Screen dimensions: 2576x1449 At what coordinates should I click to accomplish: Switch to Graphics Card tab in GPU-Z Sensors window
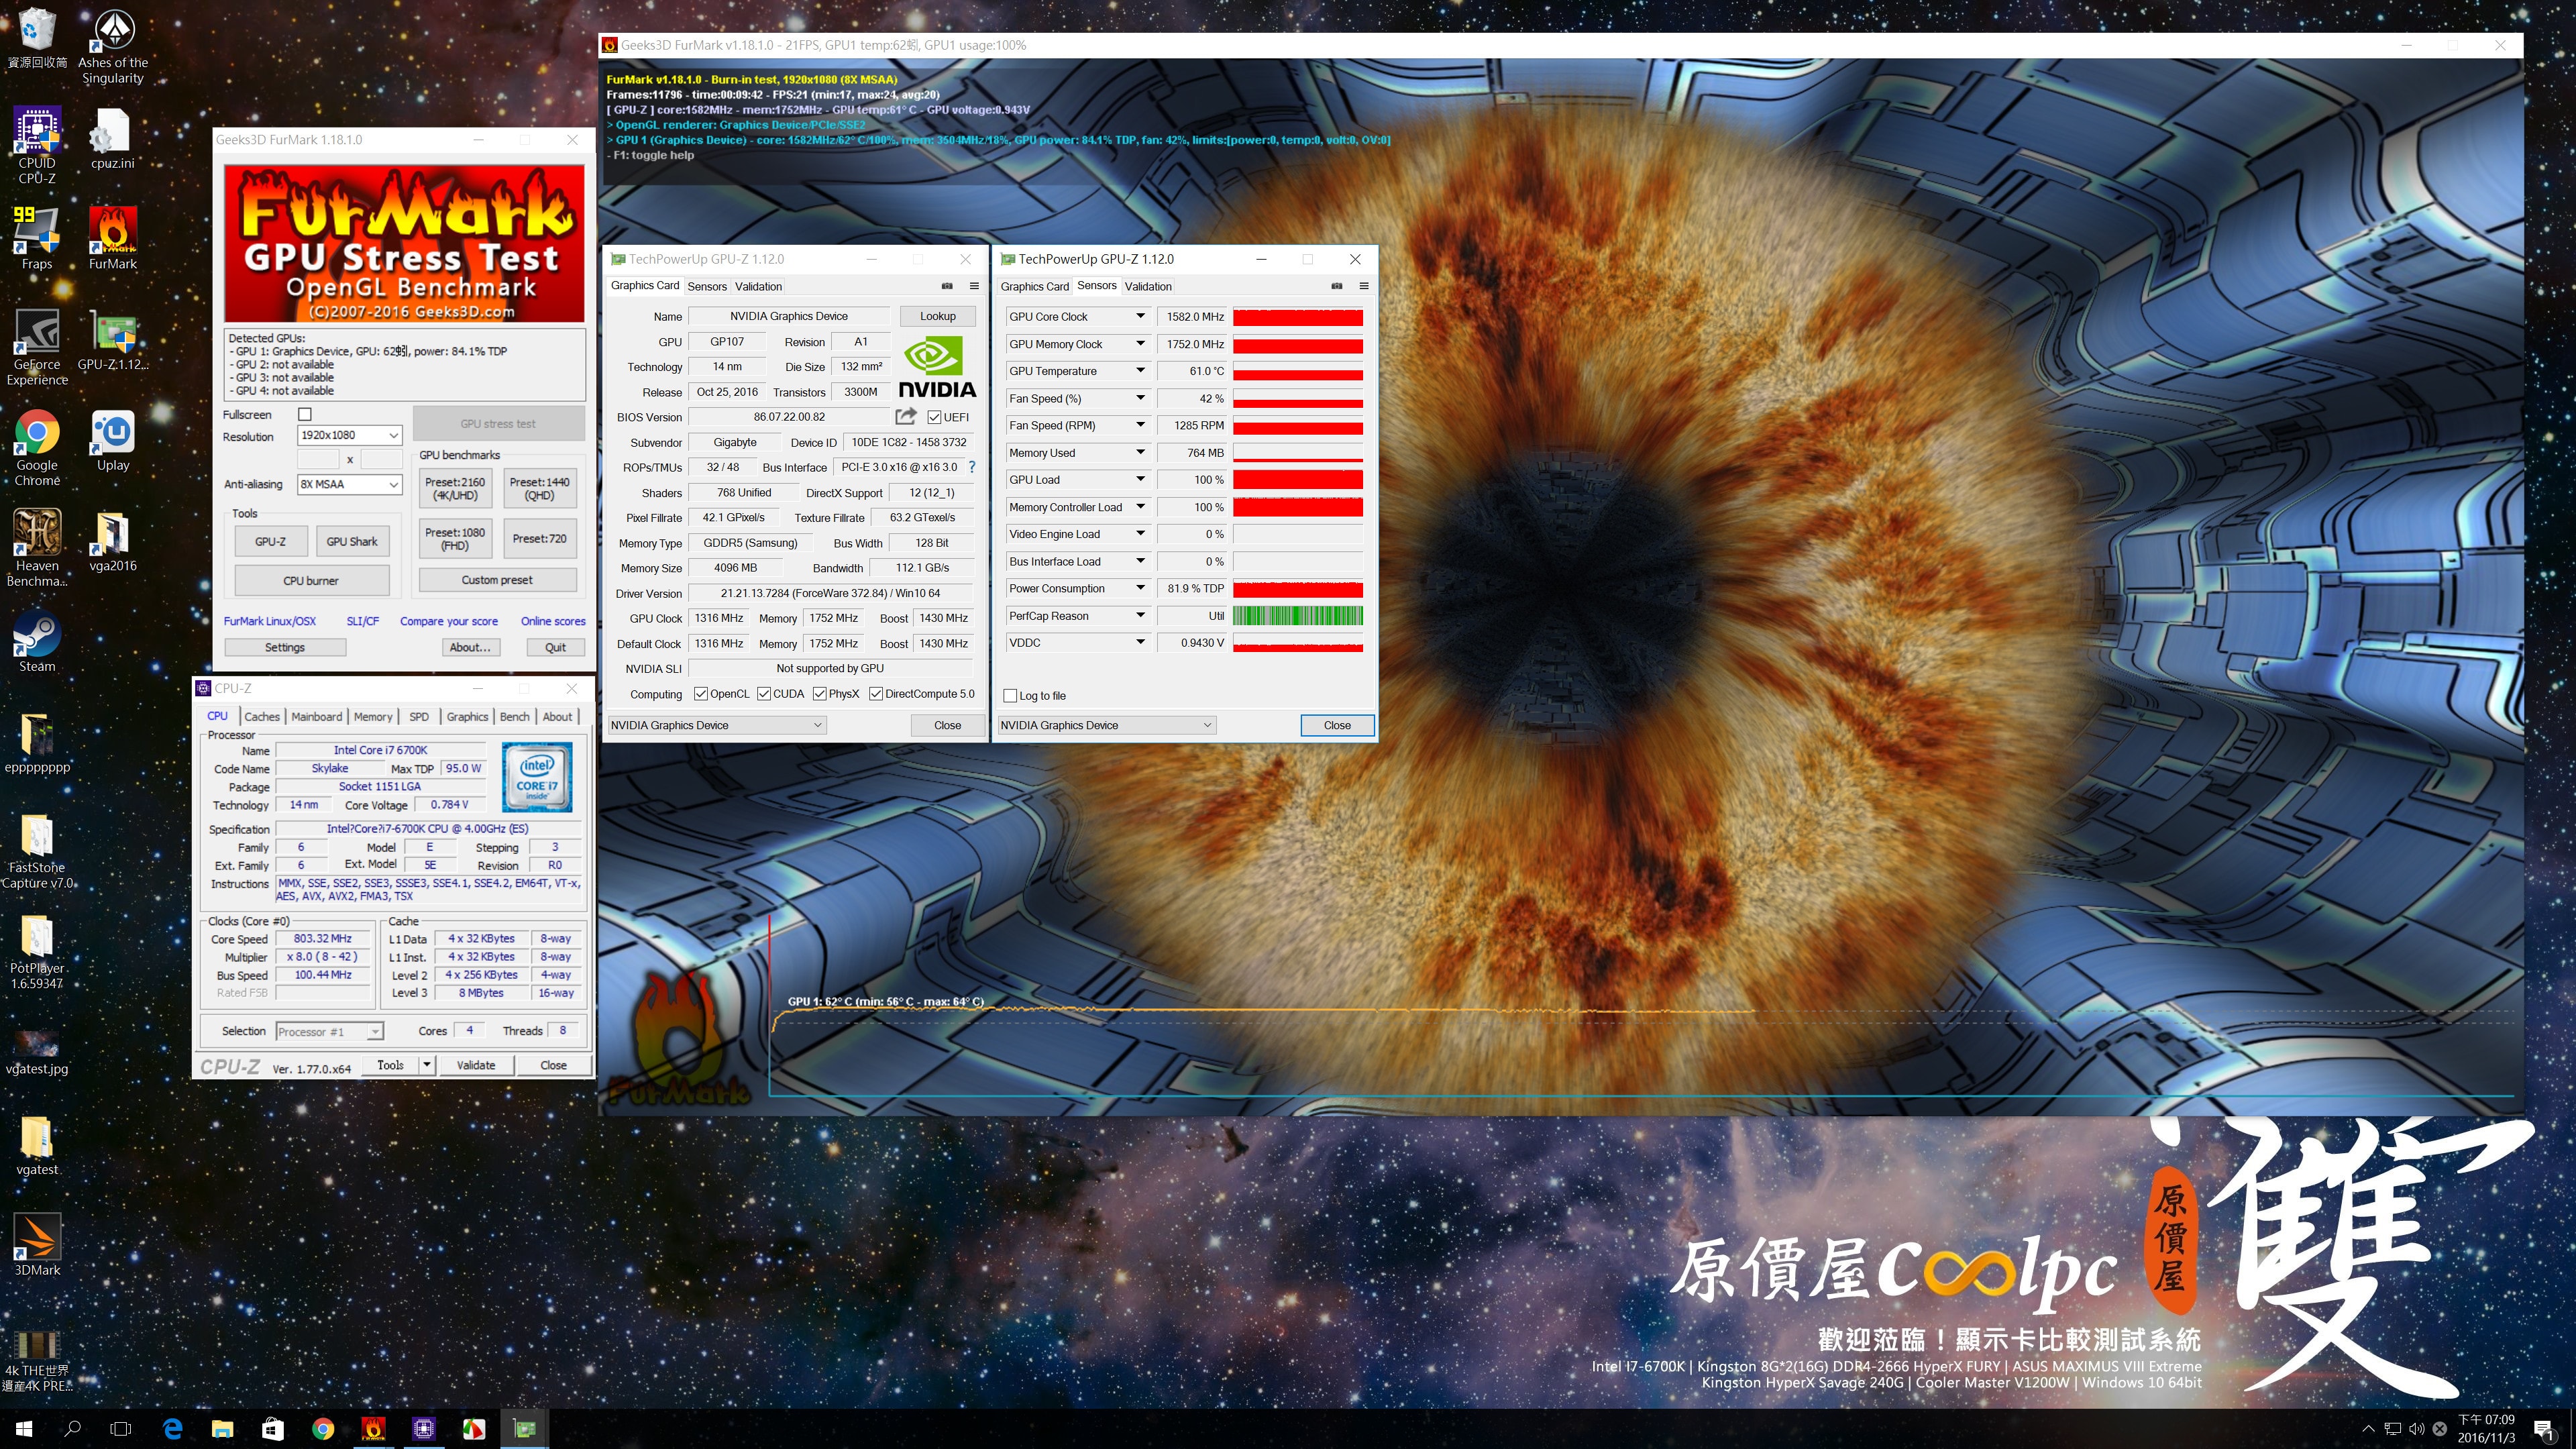click(x=1035, y=286)
